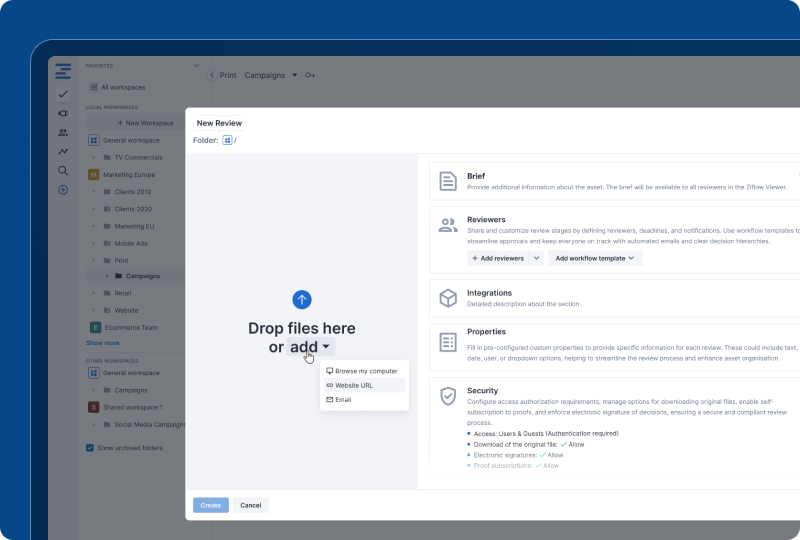The width and height of the screenshot is (800, 540).
Task: Click the blue upload arrow icon
Action: 302,299
